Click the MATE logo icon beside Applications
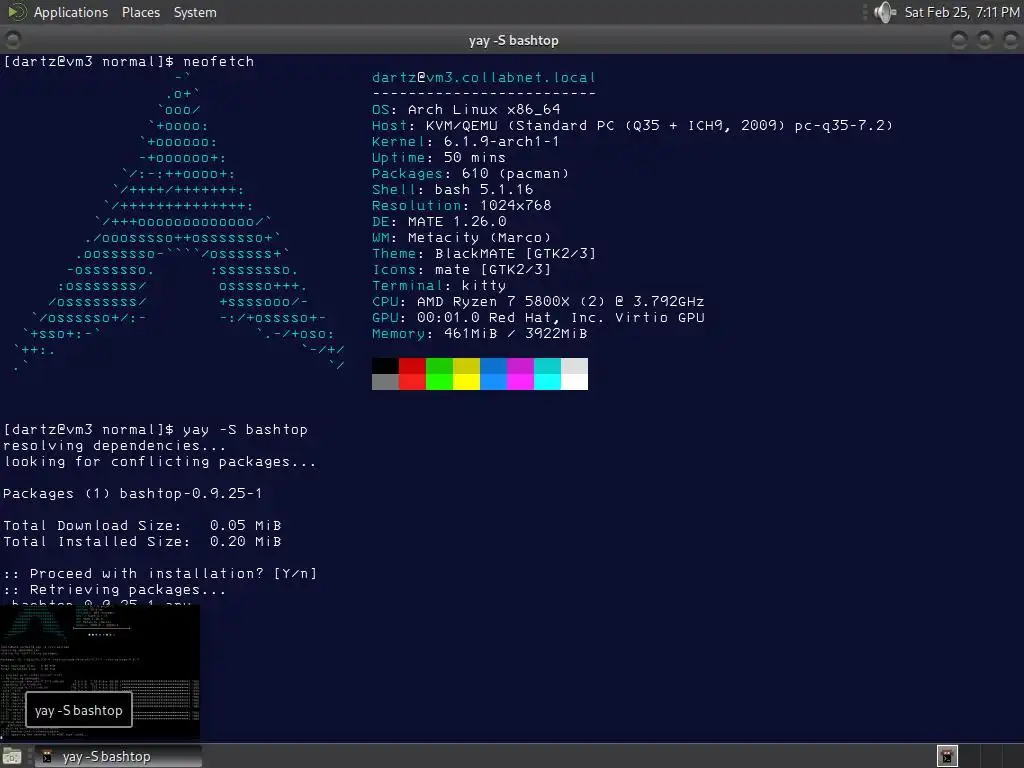 pos(17,12)
